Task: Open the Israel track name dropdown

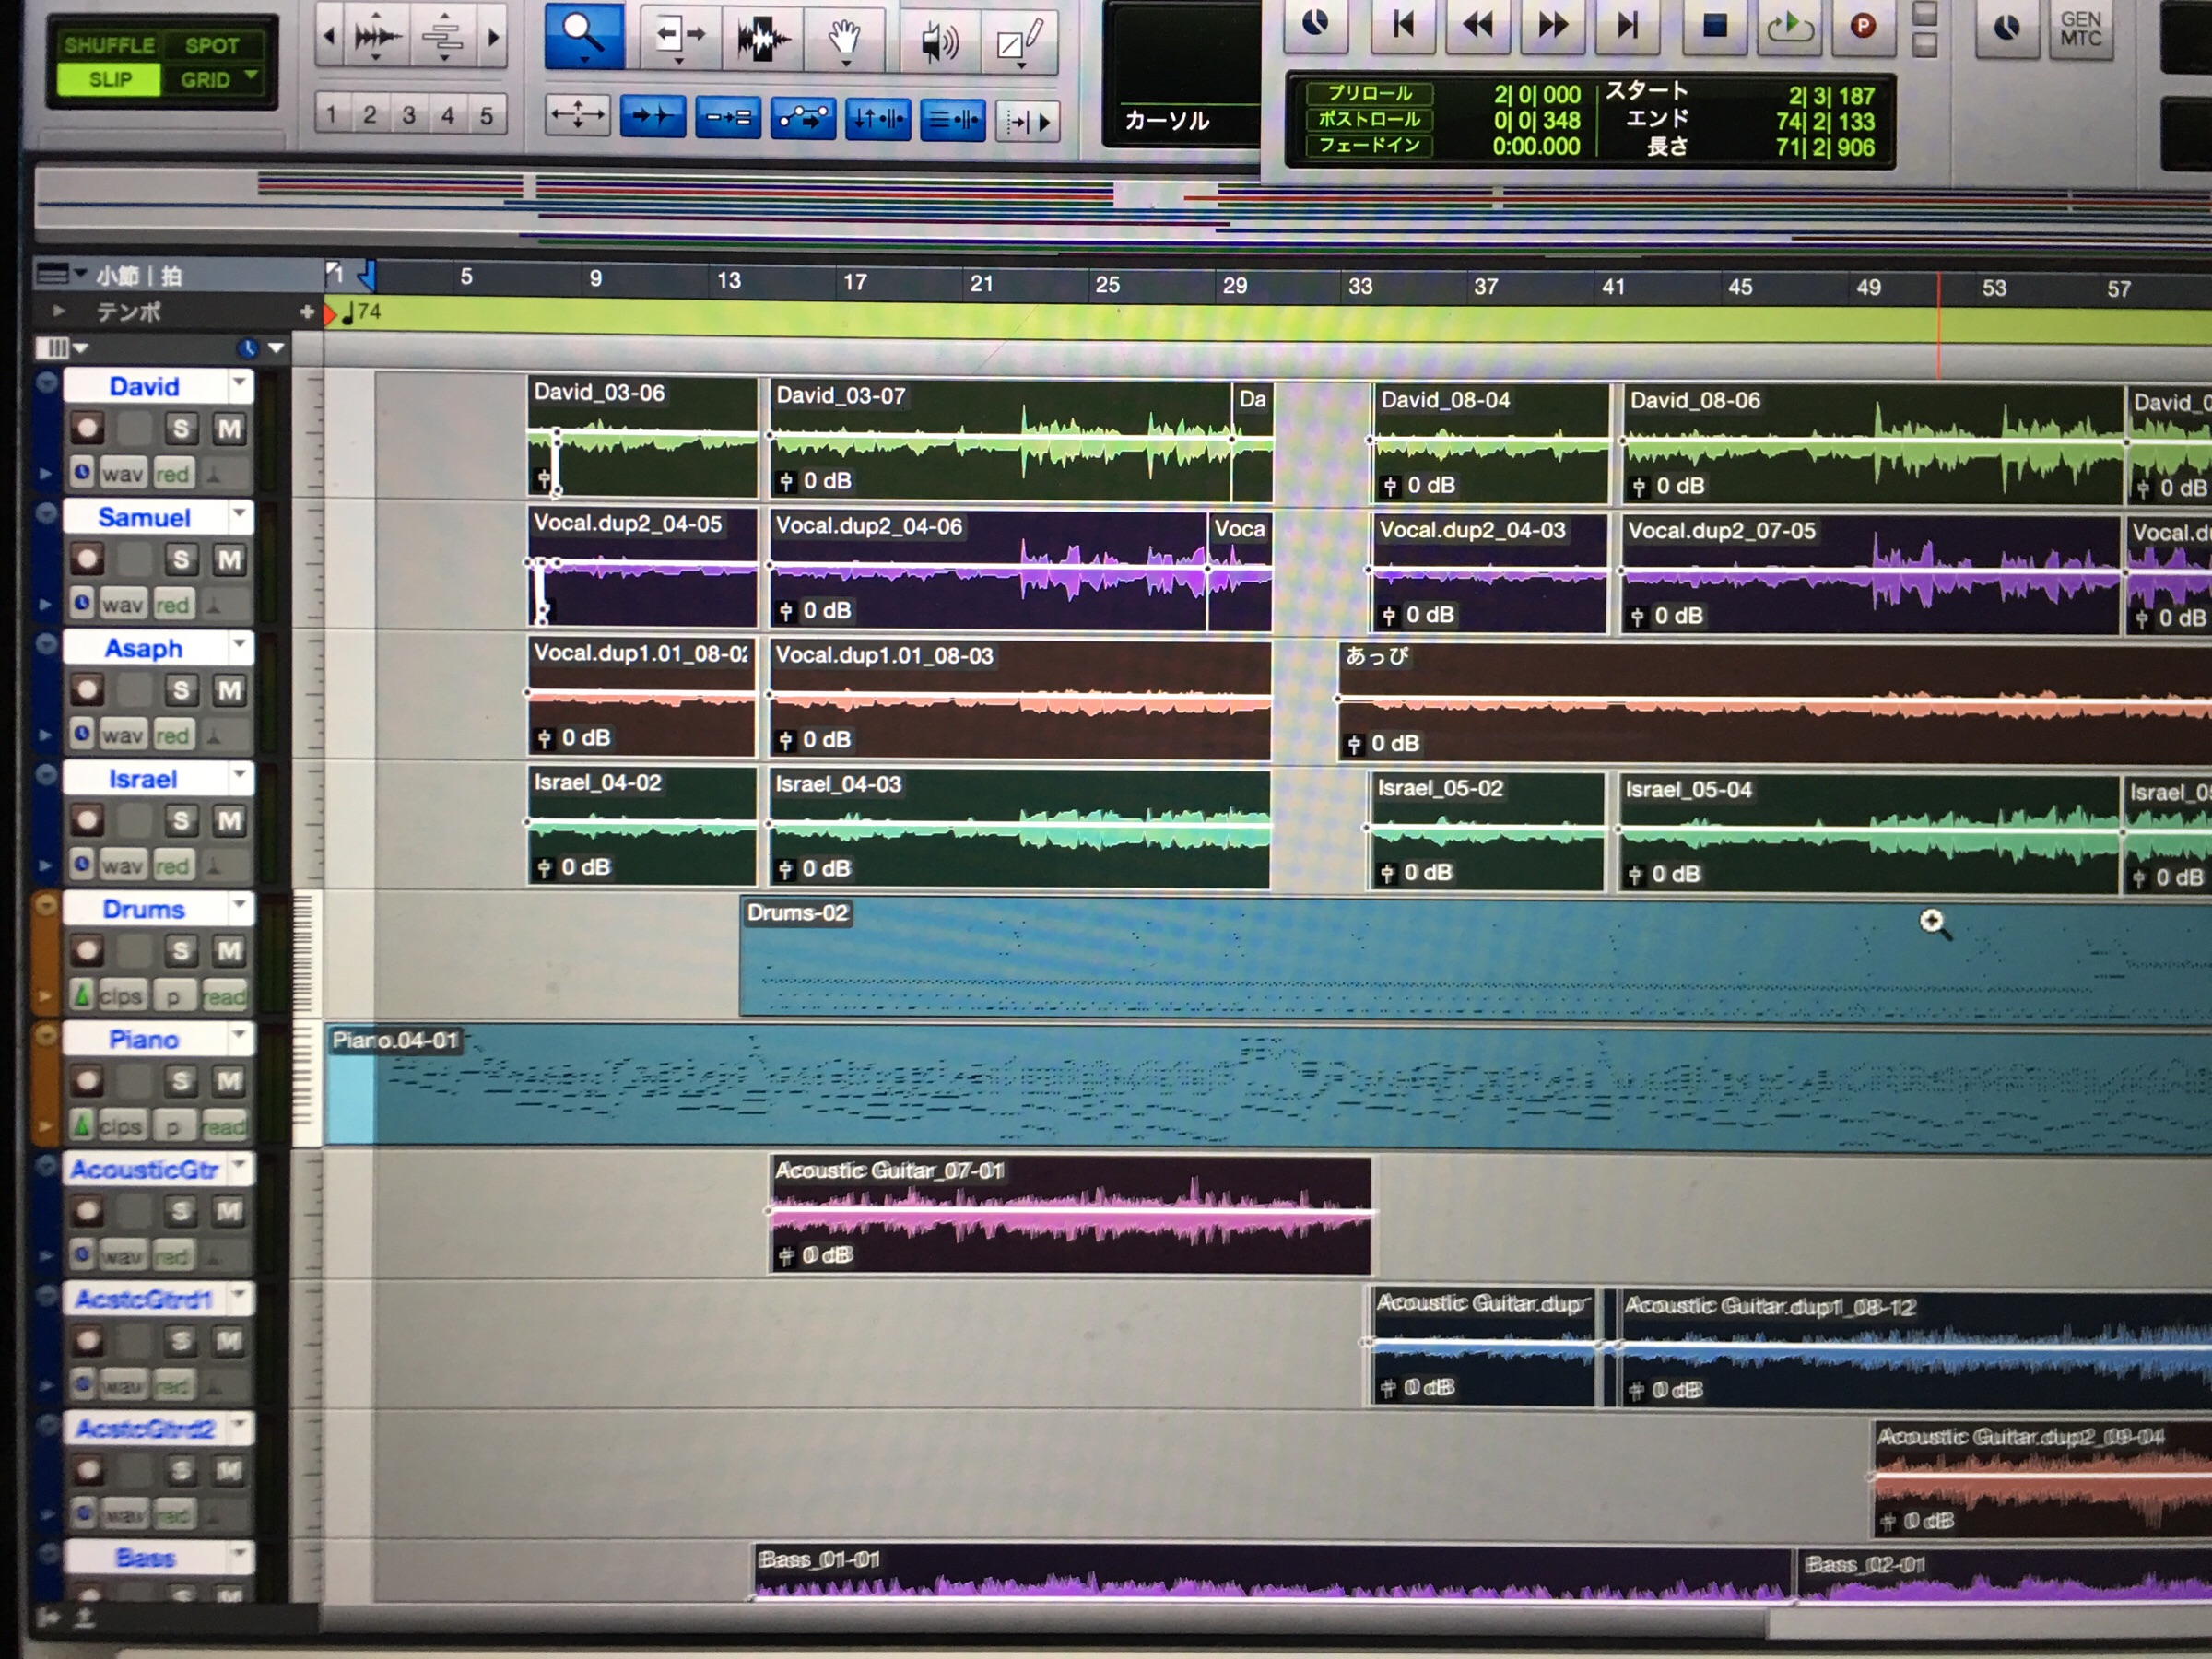Action: coord(240,775)
